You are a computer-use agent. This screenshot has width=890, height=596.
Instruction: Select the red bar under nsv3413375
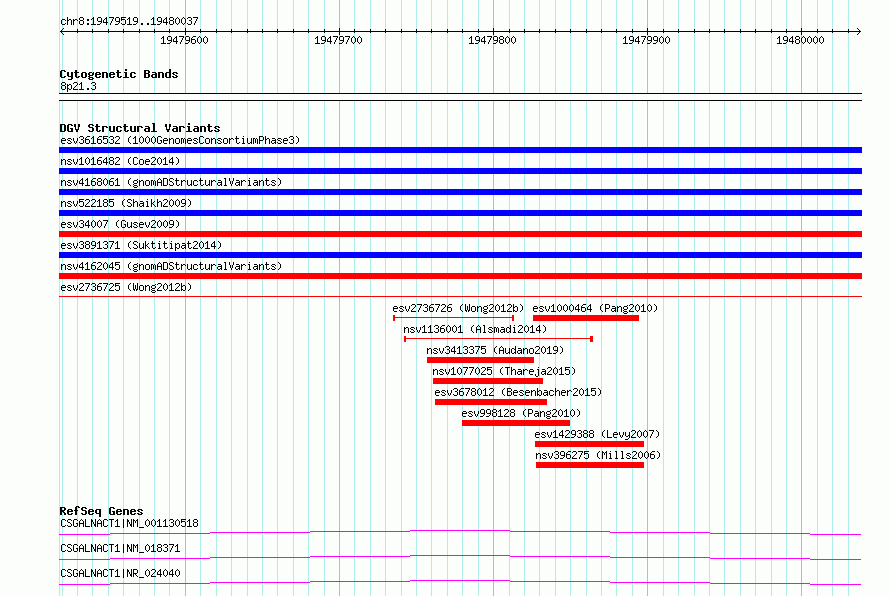(480, 360)
